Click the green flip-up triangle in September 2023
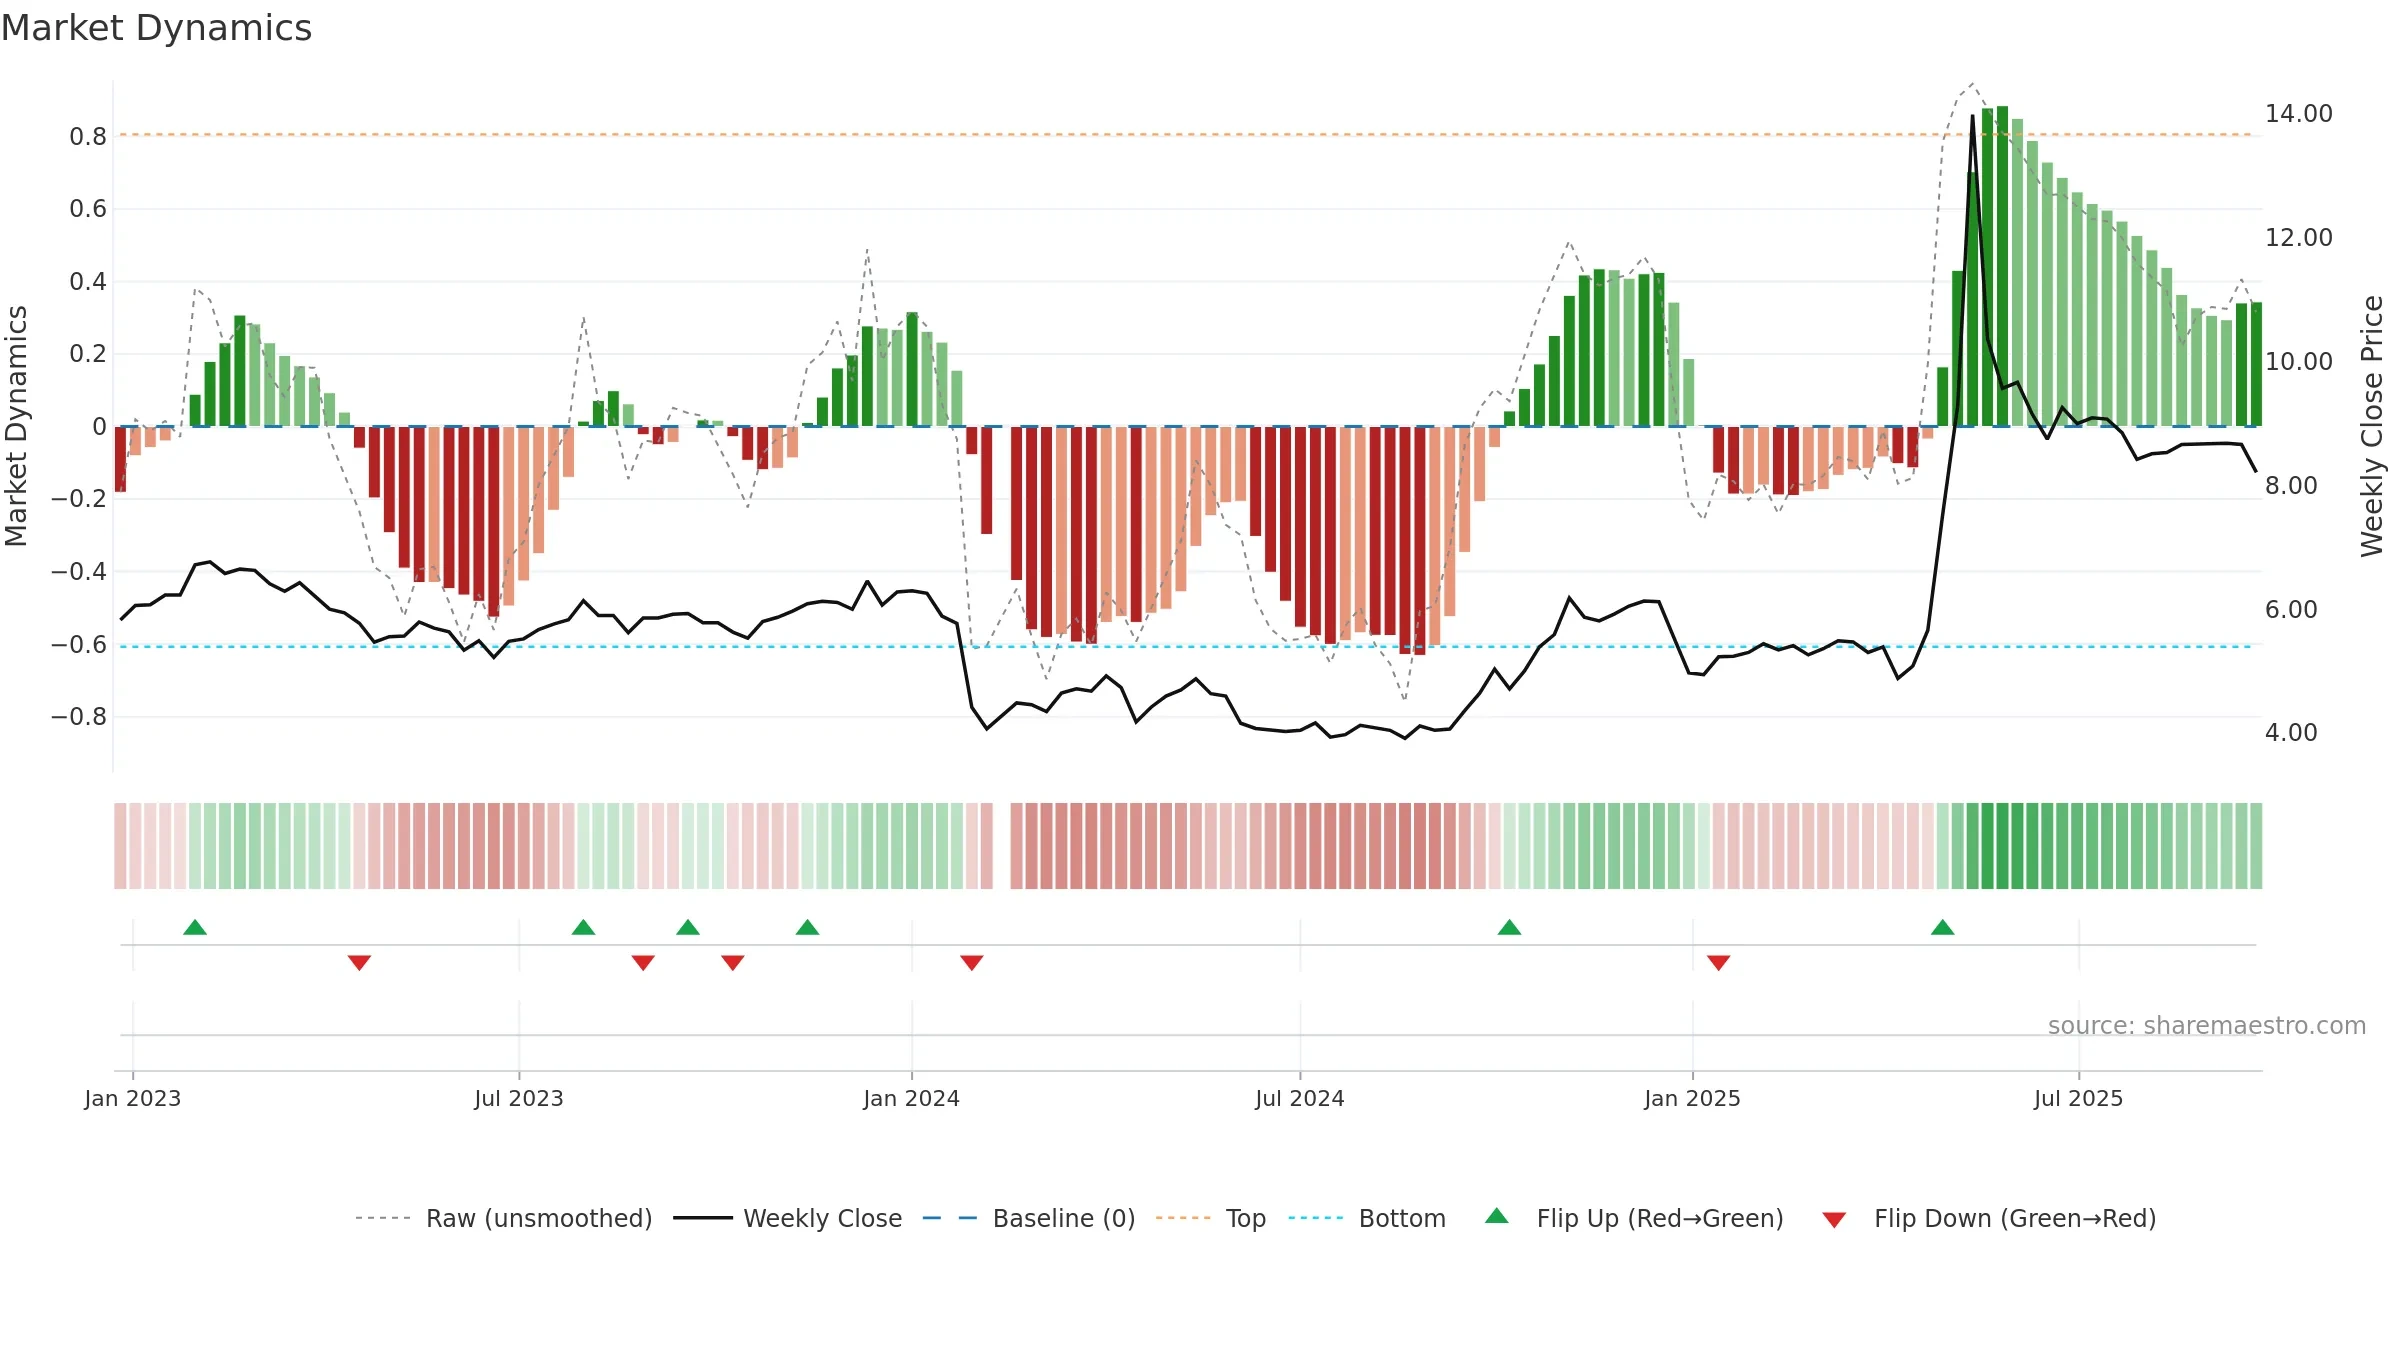Image resolution: width=2400 pixels, height=1350 pixels. (x=688, y=928)
